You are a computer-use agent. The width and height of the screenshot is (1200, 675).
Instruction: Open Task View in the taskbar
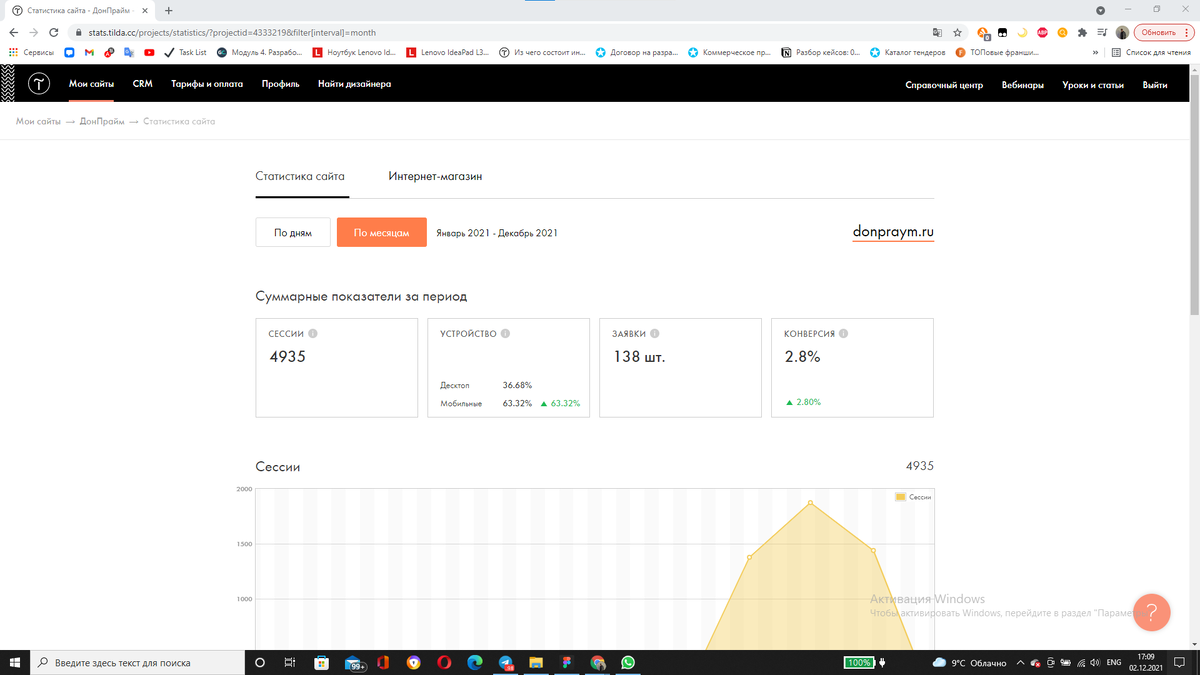[289, 662]
